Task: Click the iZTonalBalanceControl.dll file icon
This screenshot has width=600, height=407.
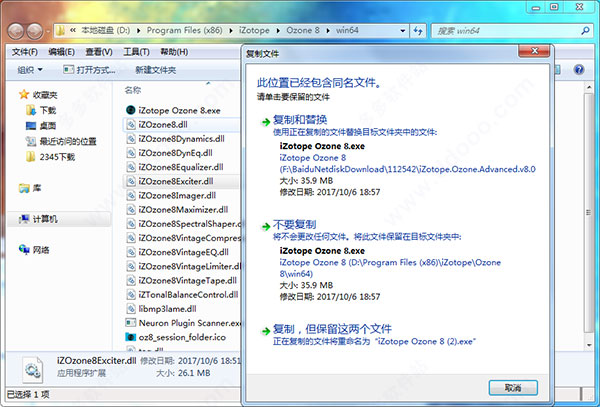Action: 131,295
